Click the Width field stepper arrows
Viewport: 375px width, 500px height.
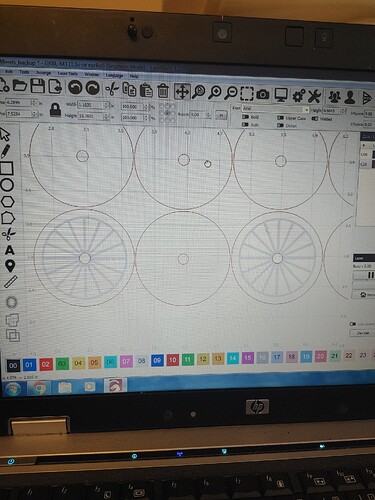pos(106,105)
